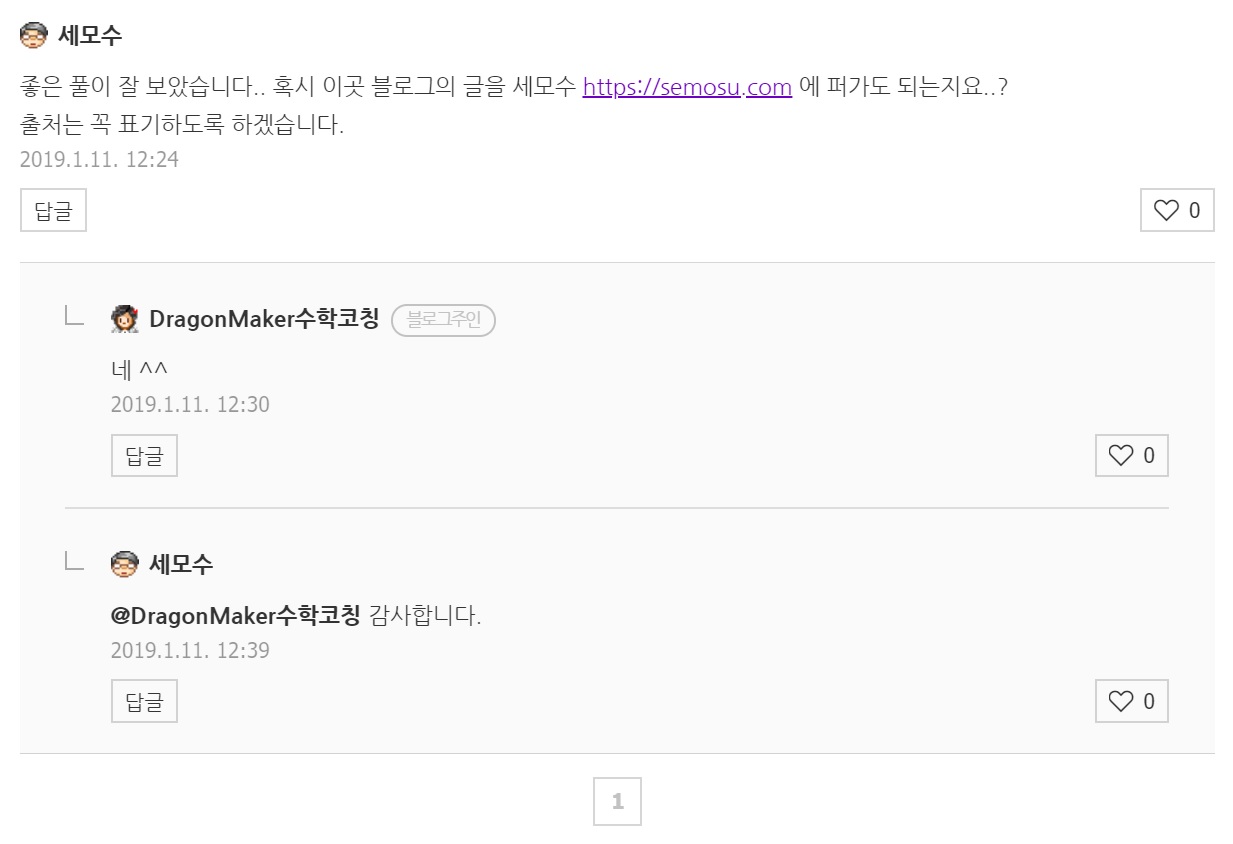Image resolution: width=1233 pixels, height=844 pixels.
Task: Click the reply-indent arrow beside DragonMaker수학코칭
Action: (x=74, y=317)
